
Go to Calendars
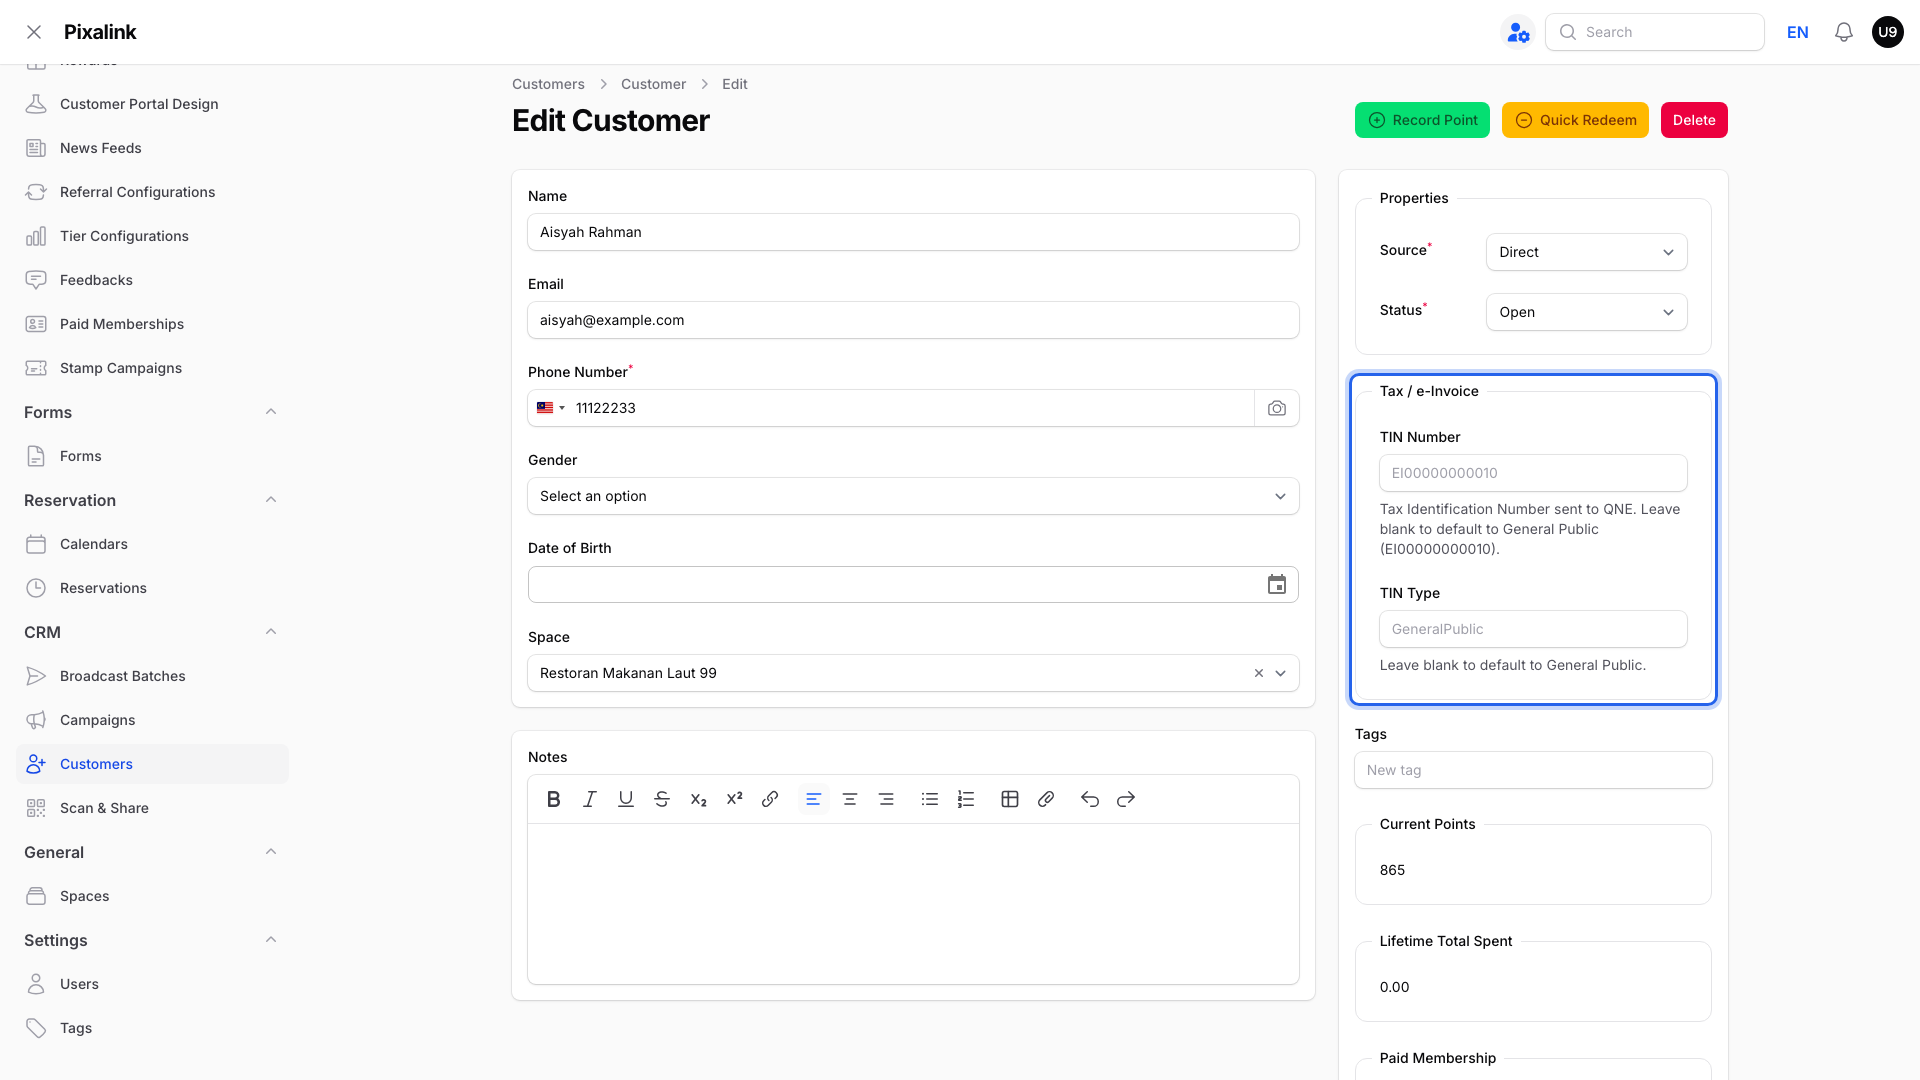pyautogui.click(x=152, y=544)
